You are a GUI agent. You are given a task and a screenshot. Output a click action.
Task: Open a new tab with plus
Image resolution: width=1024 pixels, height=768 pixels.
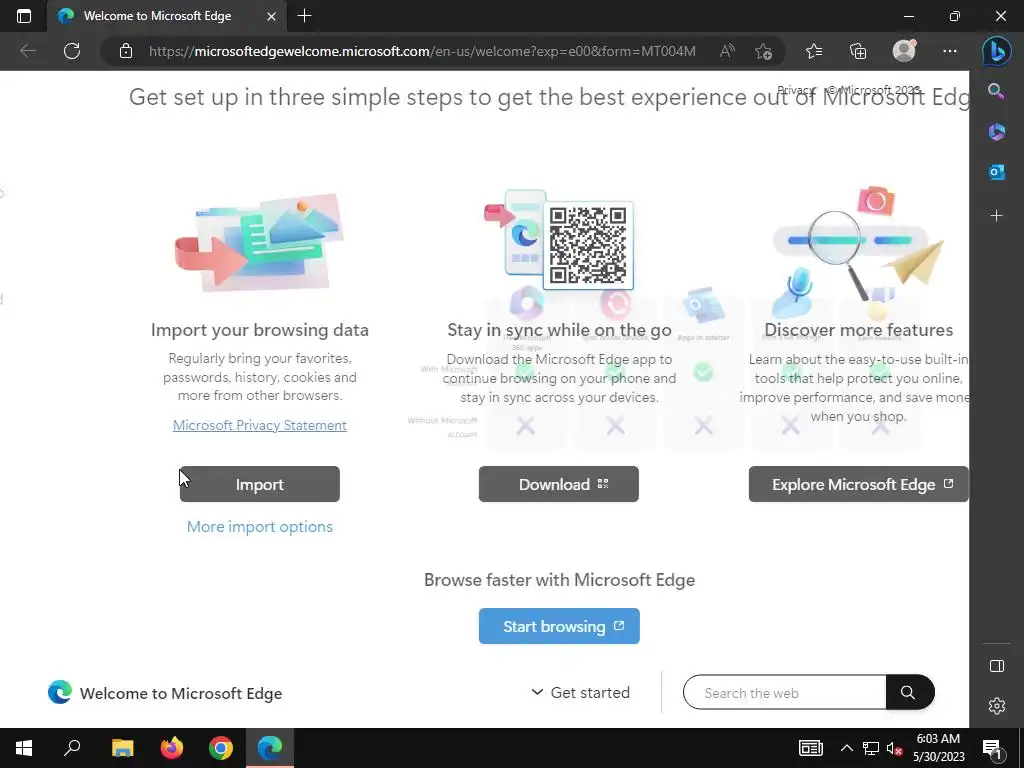(x=304, y=16)
